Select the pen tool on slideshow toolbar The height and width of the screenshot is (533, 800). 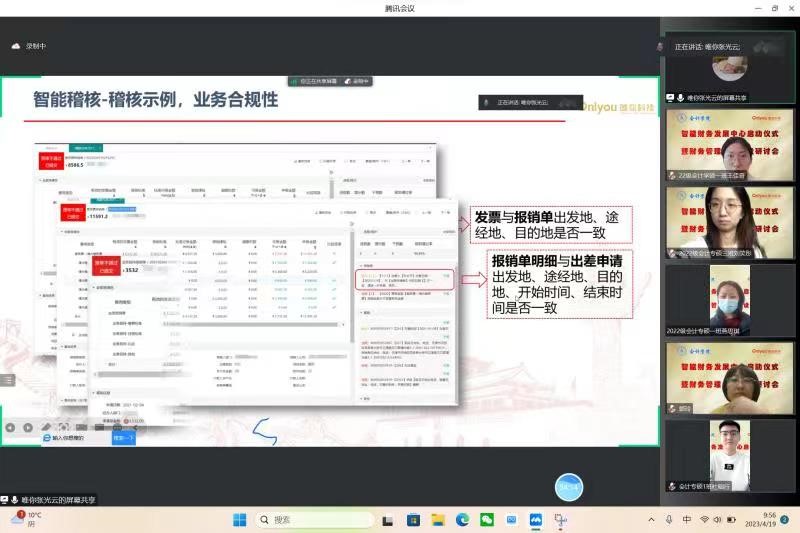(47, 427)
